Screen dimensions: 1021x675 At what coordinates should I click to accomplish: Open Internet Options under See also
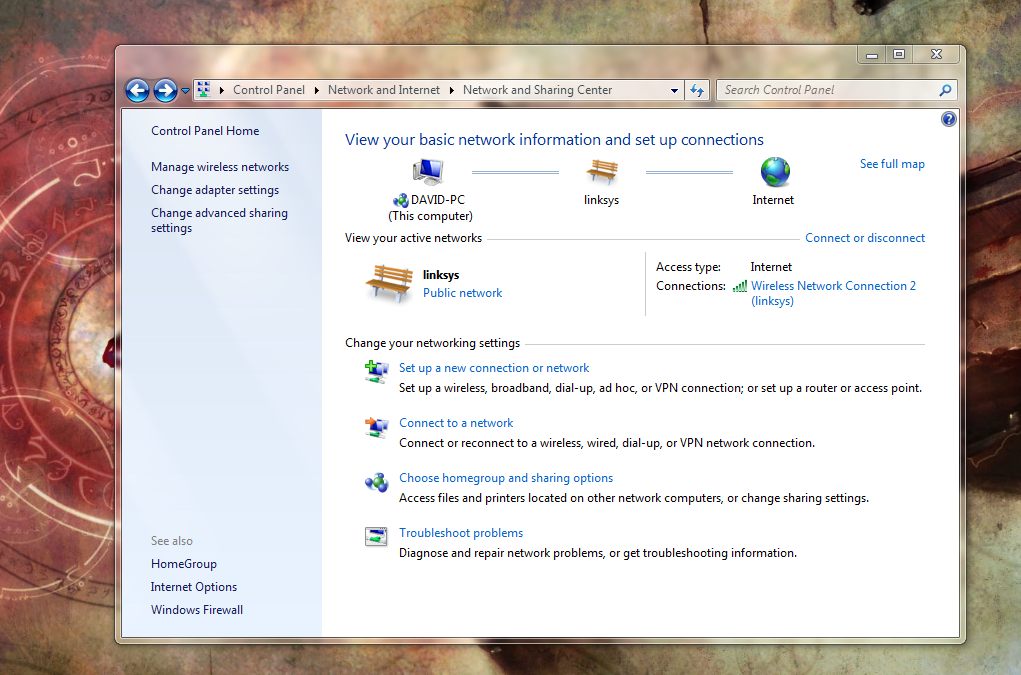pyautogui.click(x=194, y=587)
